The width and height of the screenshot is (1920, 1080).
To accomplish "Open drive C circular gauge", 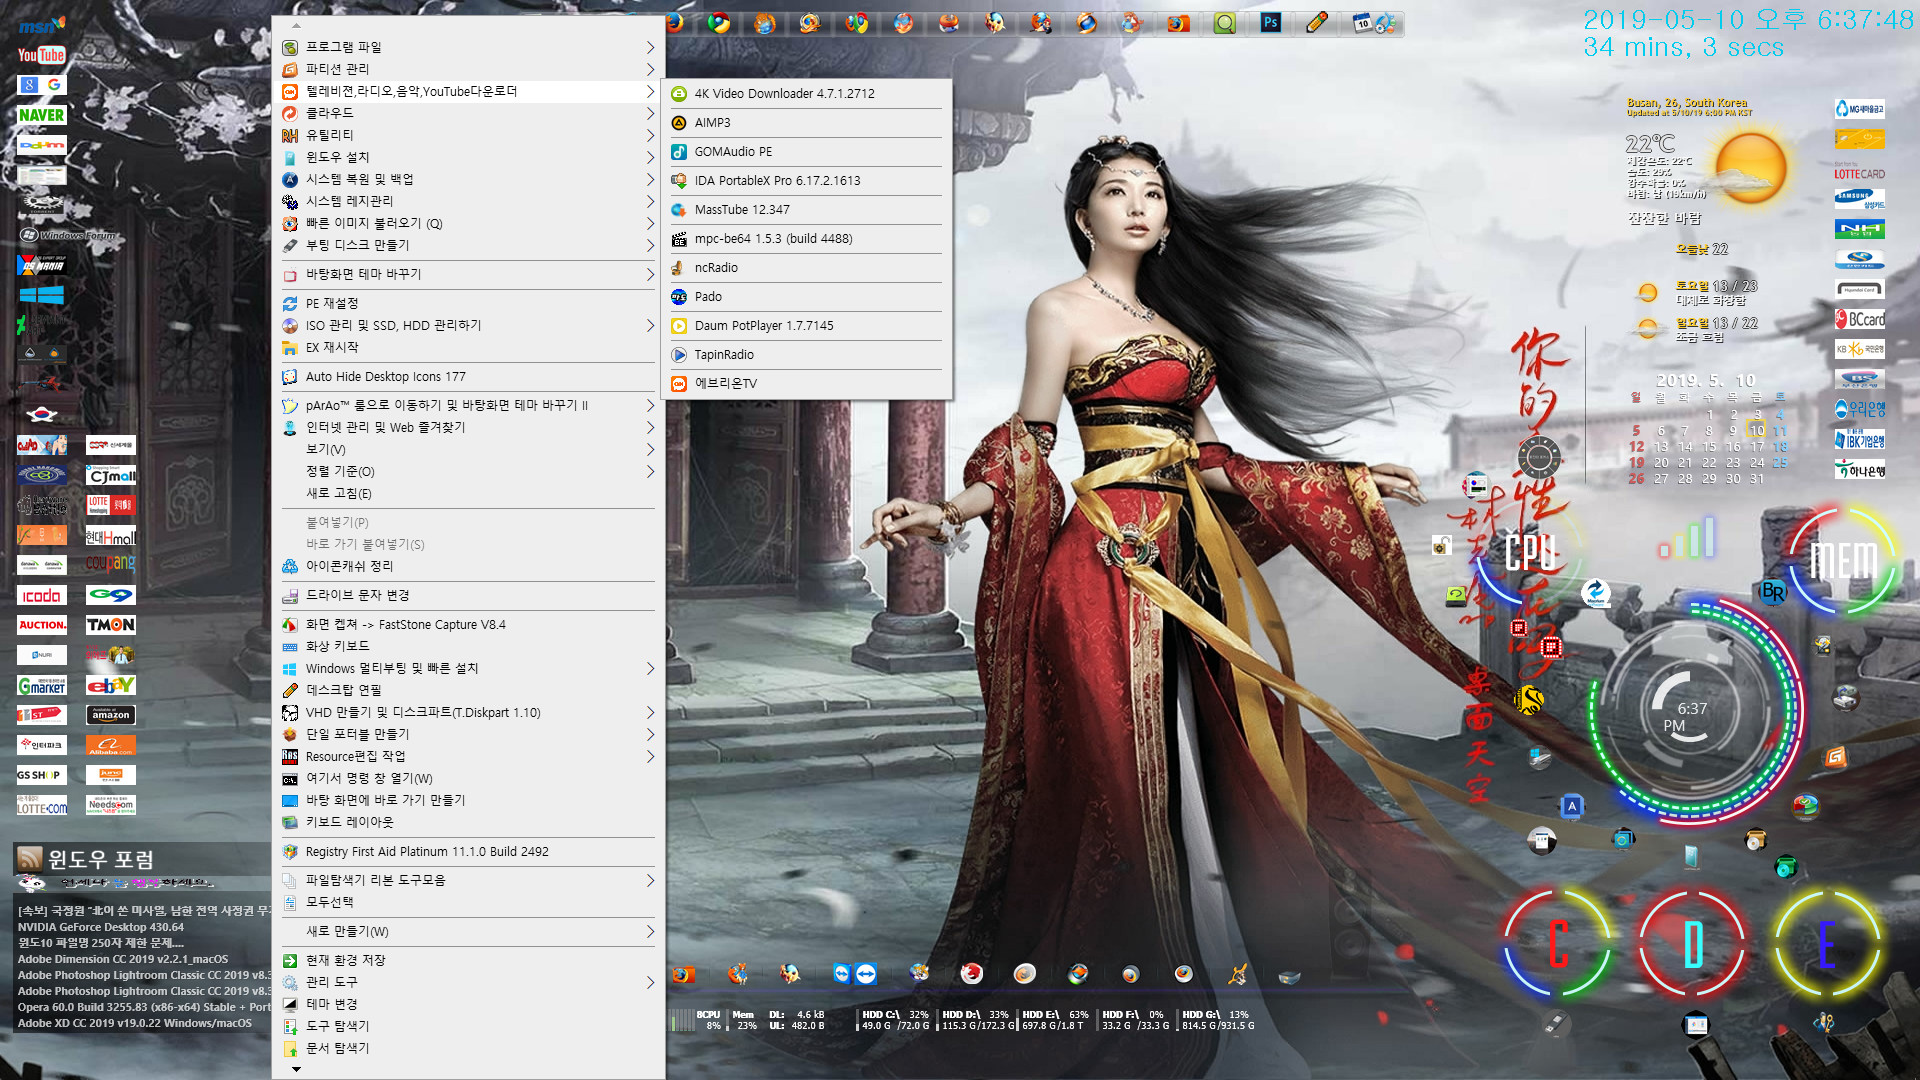I will point(1557,943).
